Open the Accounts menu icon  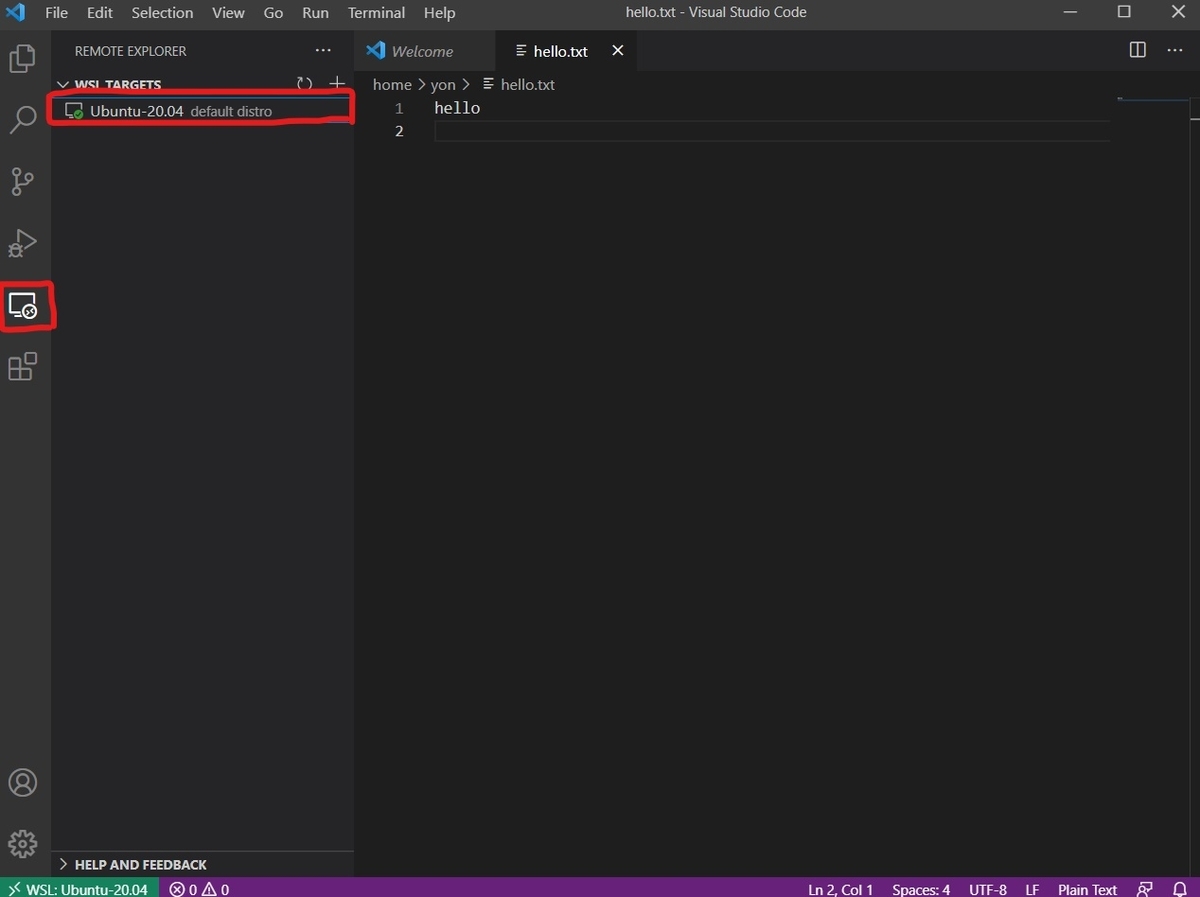click(x=22, y=782)
